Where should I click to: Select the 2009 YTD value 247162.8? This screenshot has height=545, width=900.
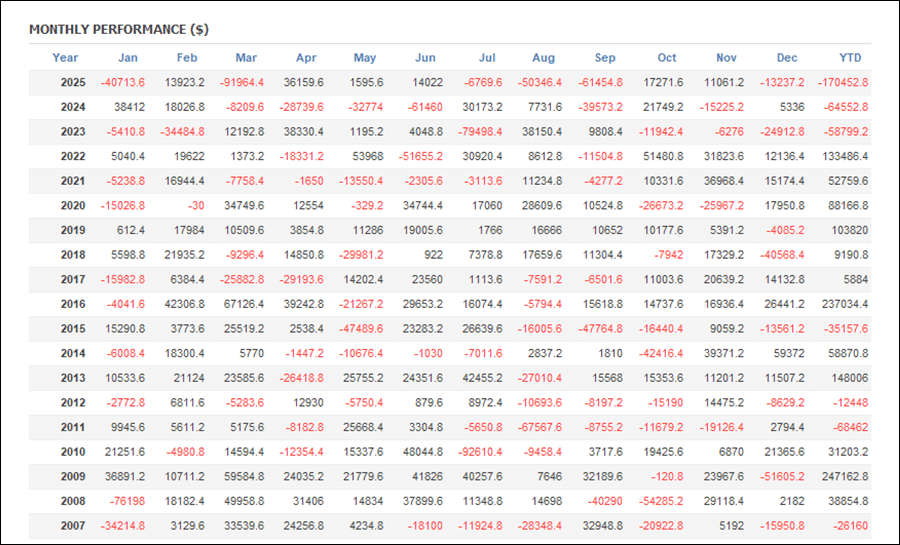pos(842,477)
